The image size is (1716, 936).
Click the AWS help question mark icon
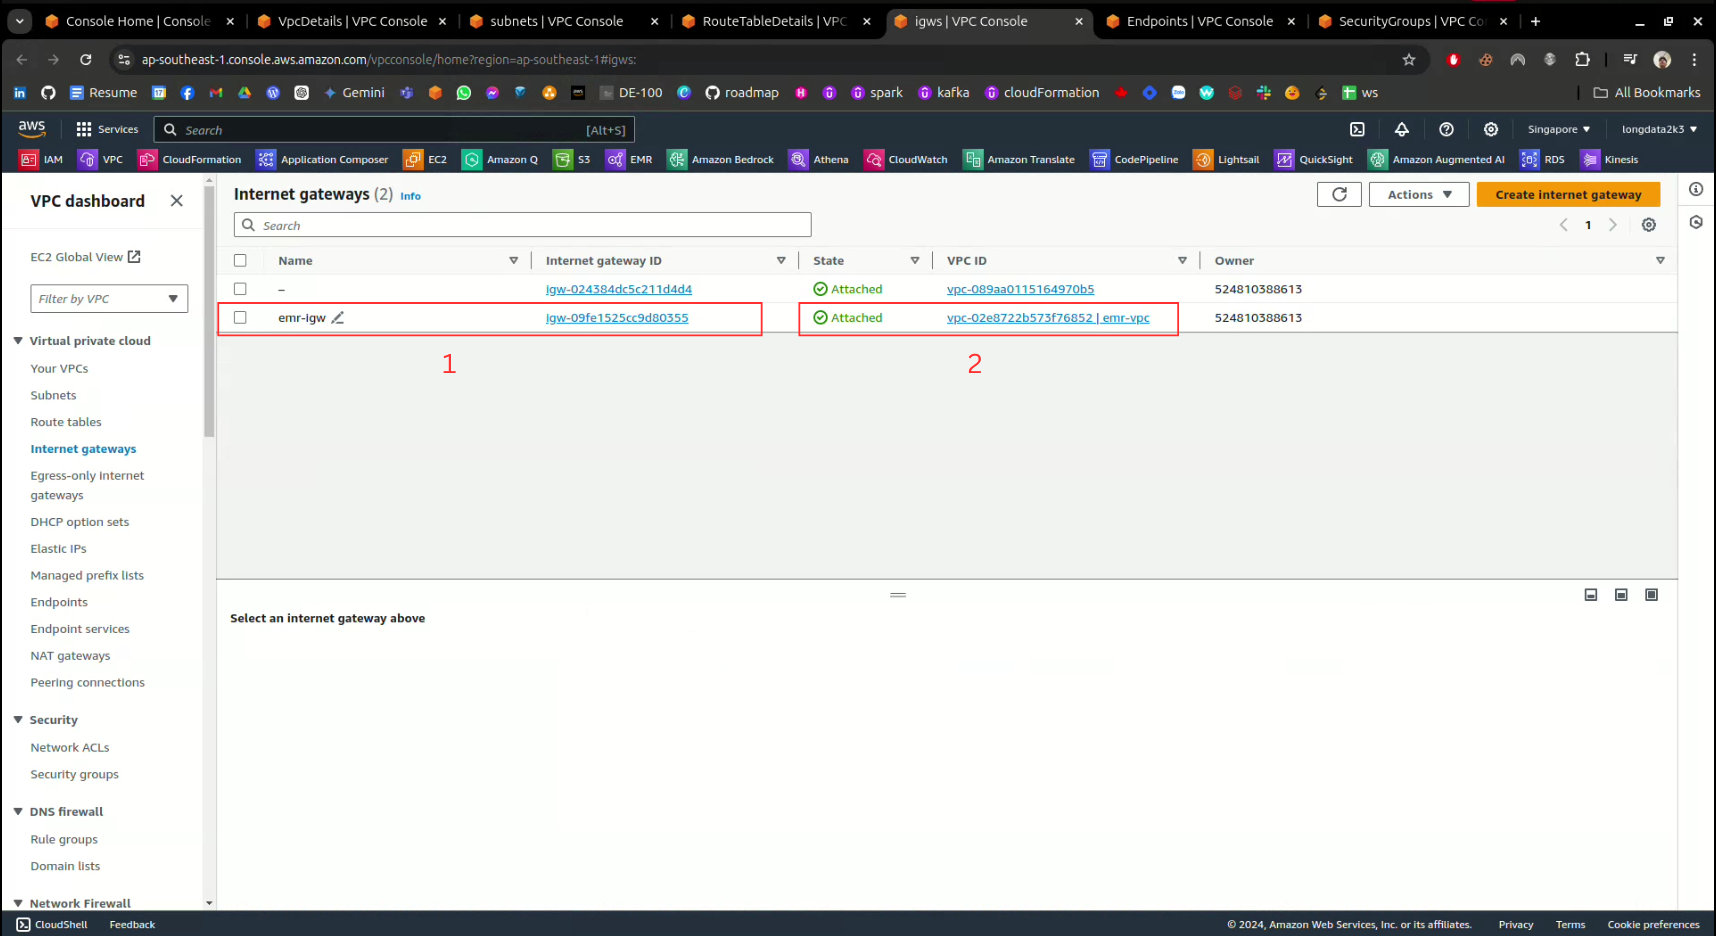click(x=1446, y=129)
